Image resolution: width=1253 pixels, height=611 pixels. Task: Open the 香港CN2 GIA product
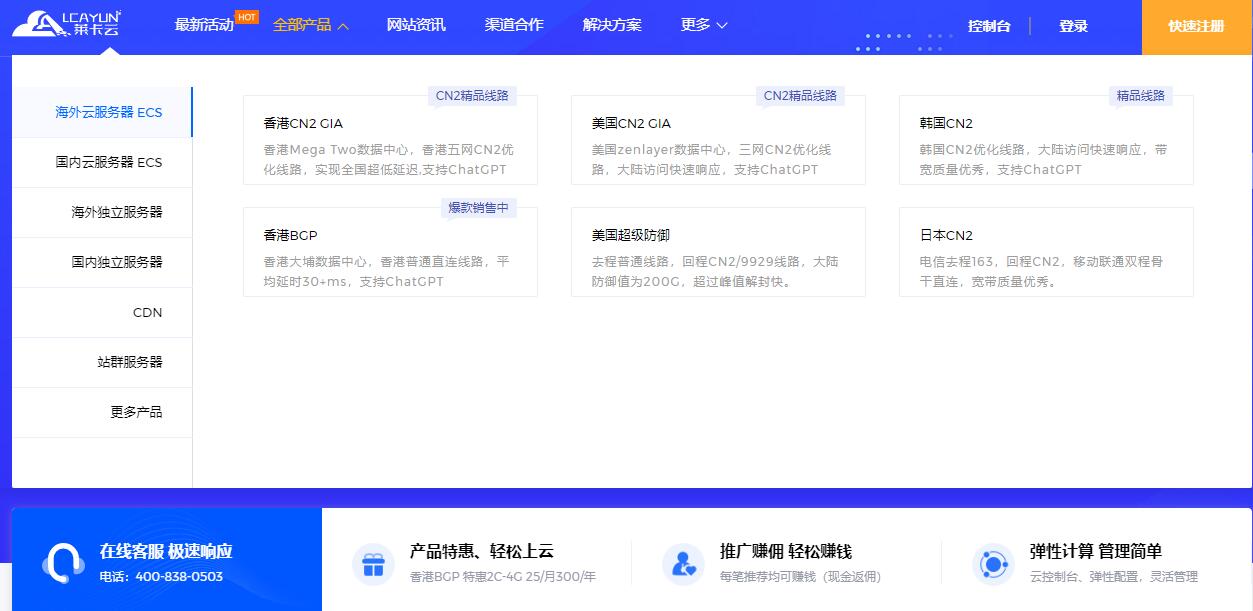390,140
